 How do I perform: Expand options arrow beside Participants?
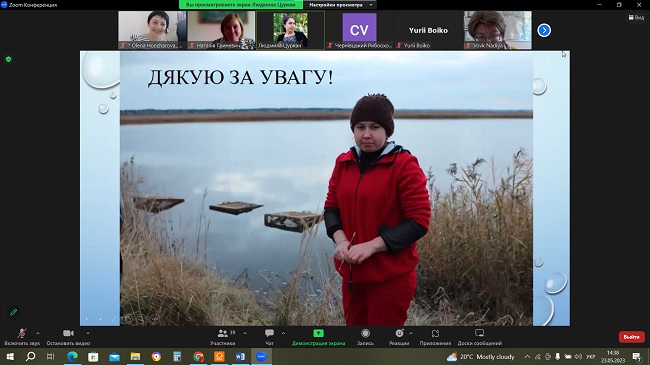point(245,333)
